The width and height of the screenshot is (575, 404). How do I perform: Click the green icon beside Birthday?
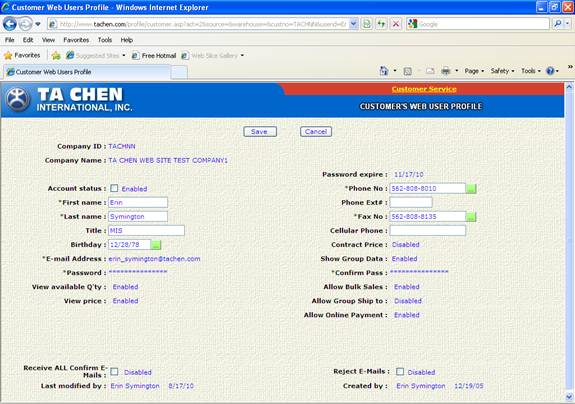click(x=156, y=245)
